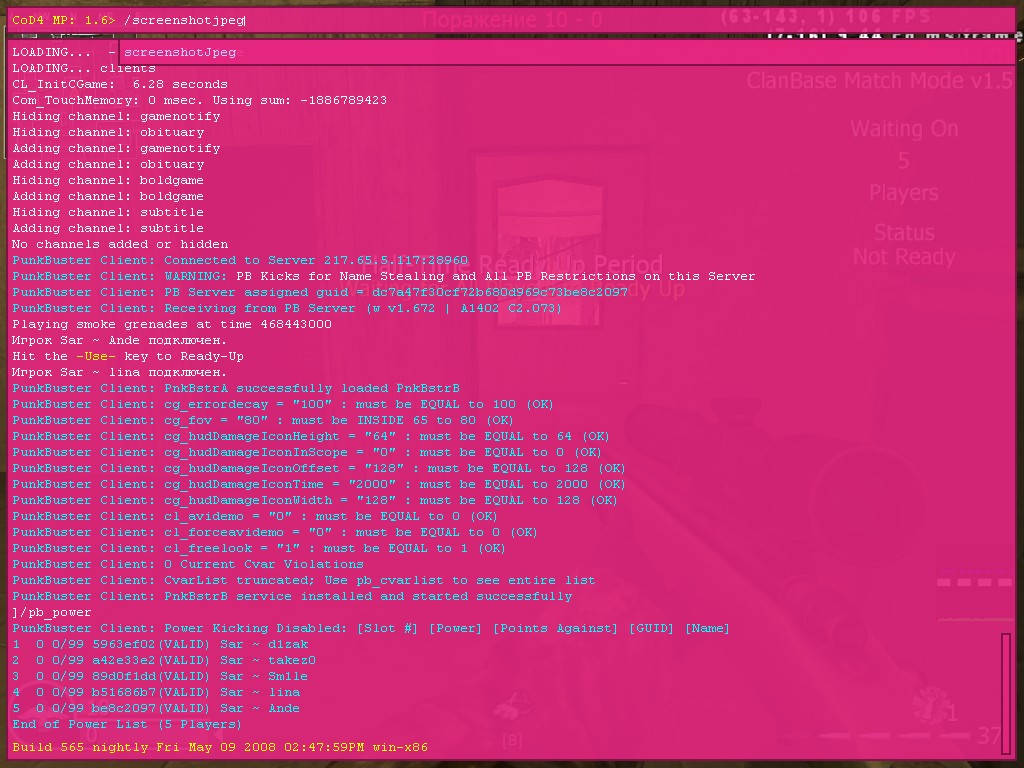Click the 'Игрок Sar ~ Ande подключен' line

click(120, 340)
